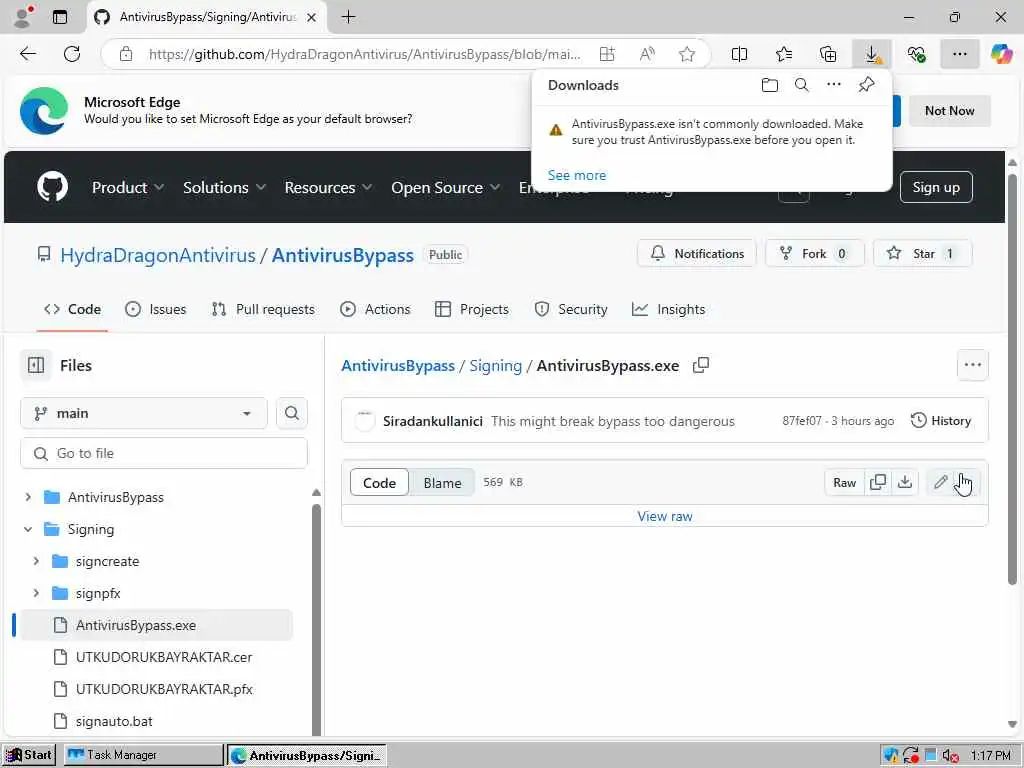
Task: Open more options in Downloads panel
Action: 834,84
